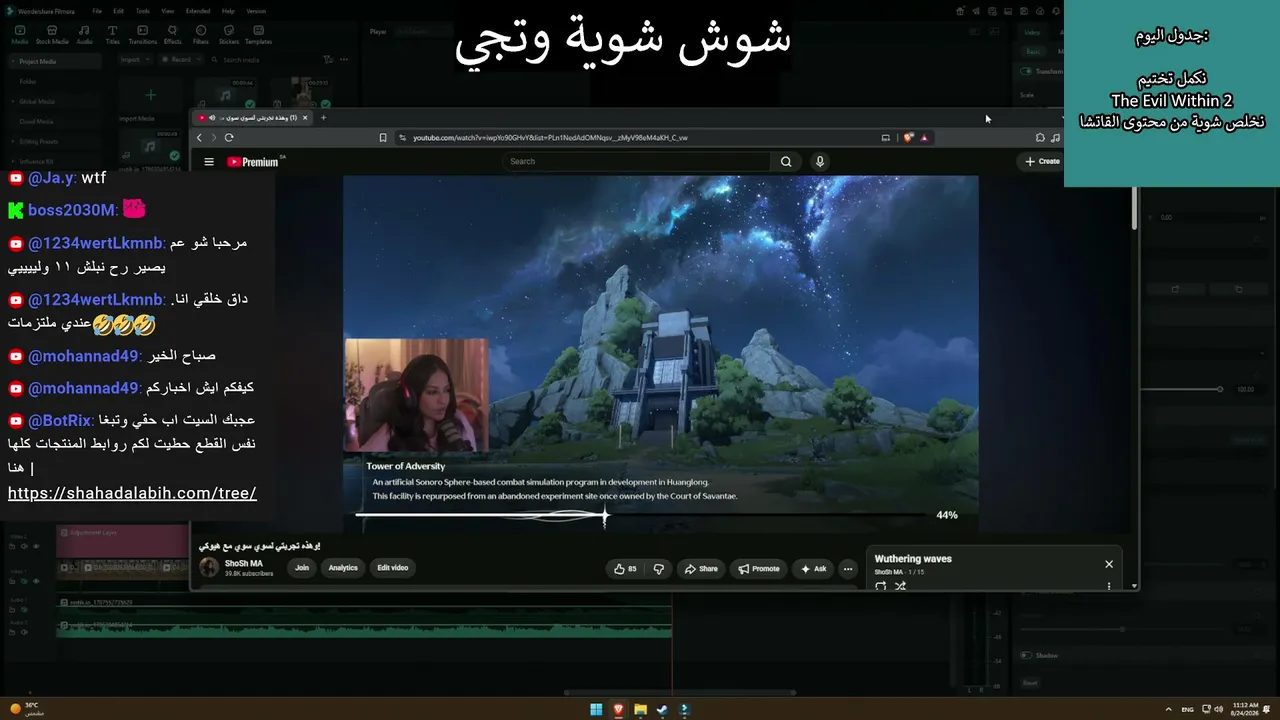This screenshot has width=1280, height=720.
Task: Go to YouTube Premium home logo
Action: [253, 161]
